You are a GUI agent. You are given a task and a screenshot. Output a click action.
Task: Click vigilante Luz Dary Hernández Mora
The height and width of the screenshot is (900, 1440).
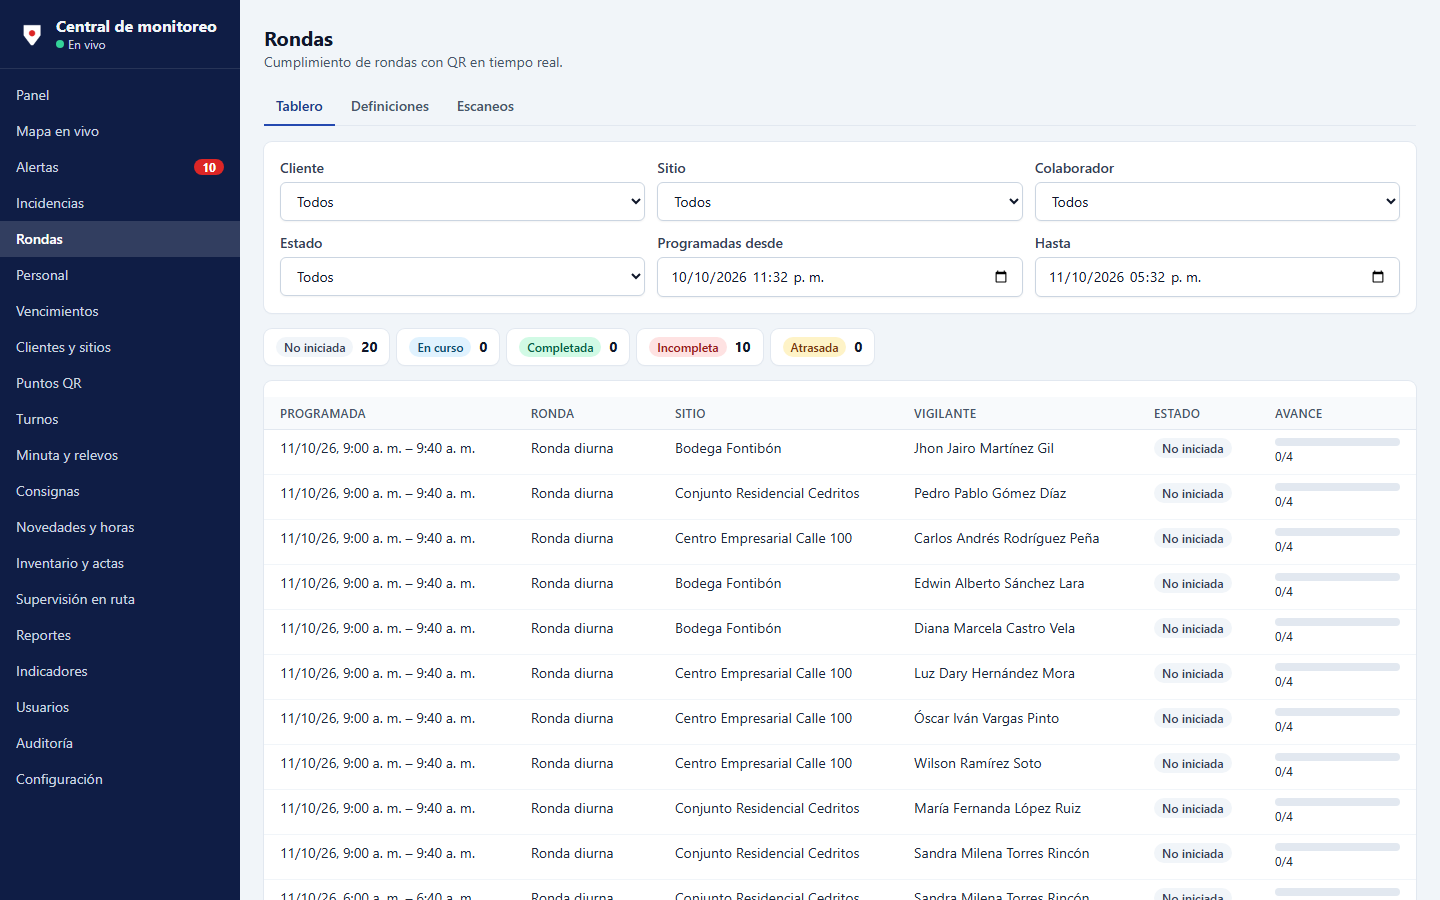point(994,673)
